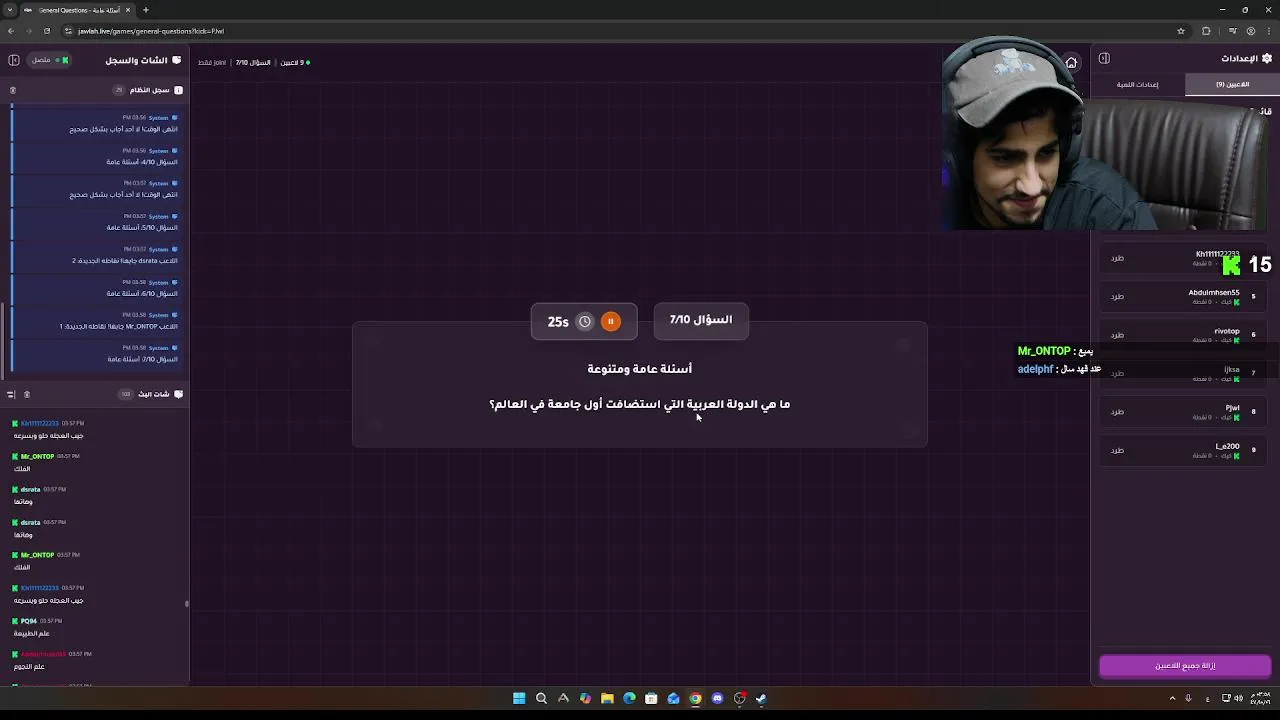Select the General Questions browser tab
The image size is (1280, 720).
point(78,10)
